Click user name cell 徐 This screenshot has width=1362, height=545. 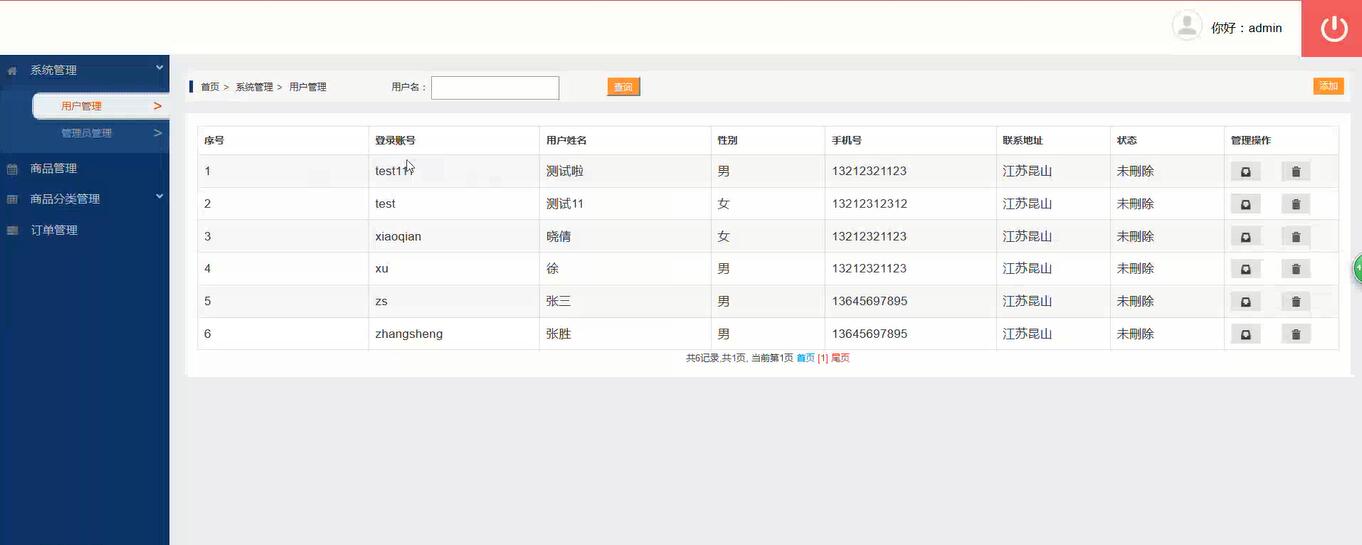coord(552,269)
